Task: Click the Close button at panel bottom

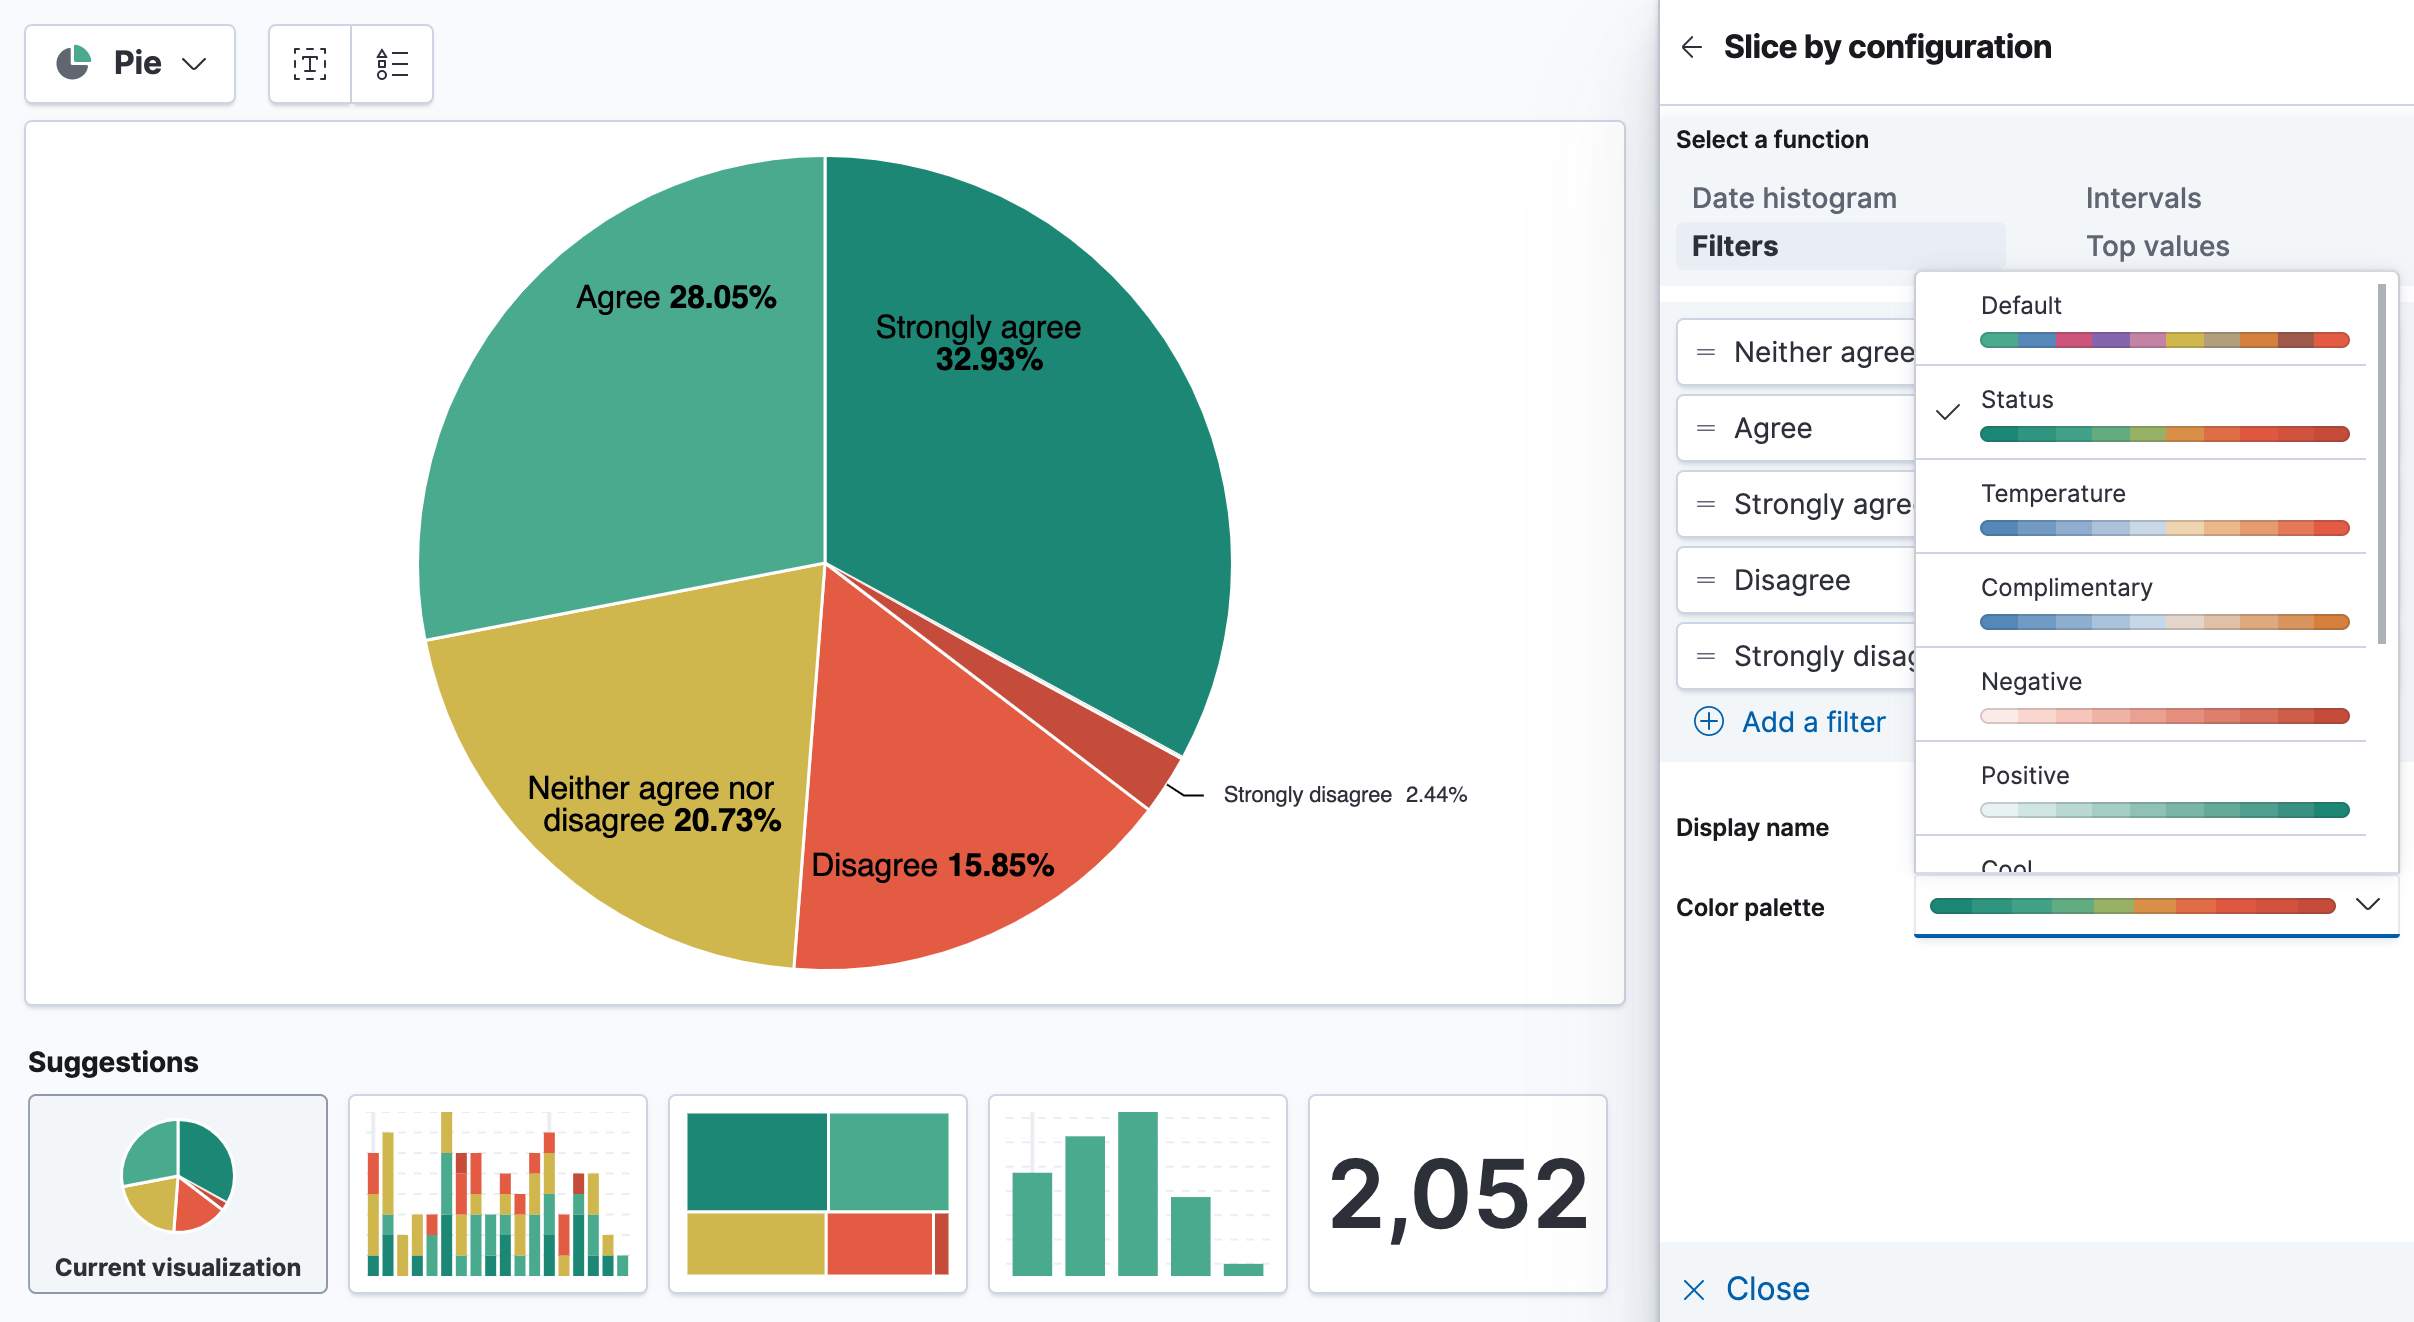Action: 1756,1288
